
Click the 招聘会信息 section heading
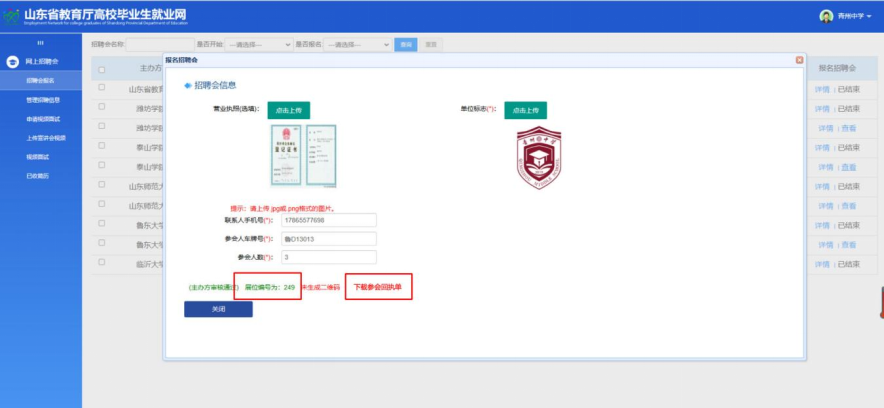point(215,86)
